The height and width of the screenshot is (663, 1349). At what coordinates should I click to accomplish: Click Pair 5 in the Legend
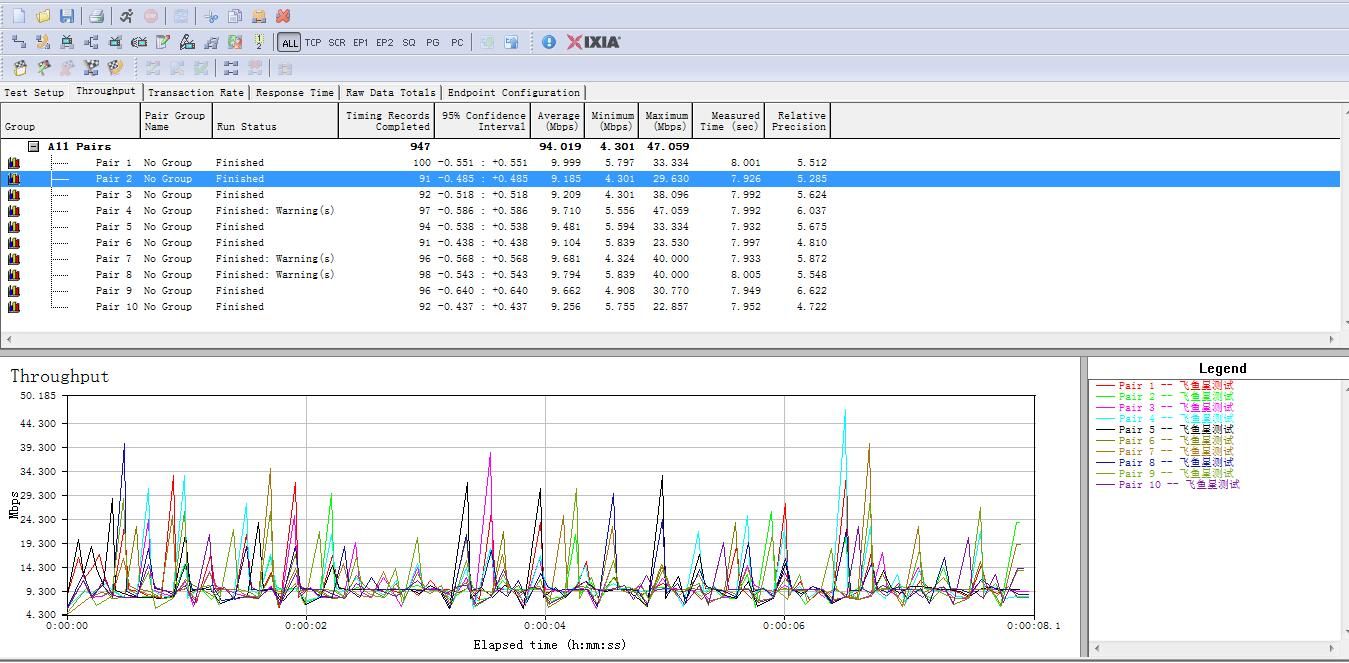pyautogui.click(x=1165, y=430)
